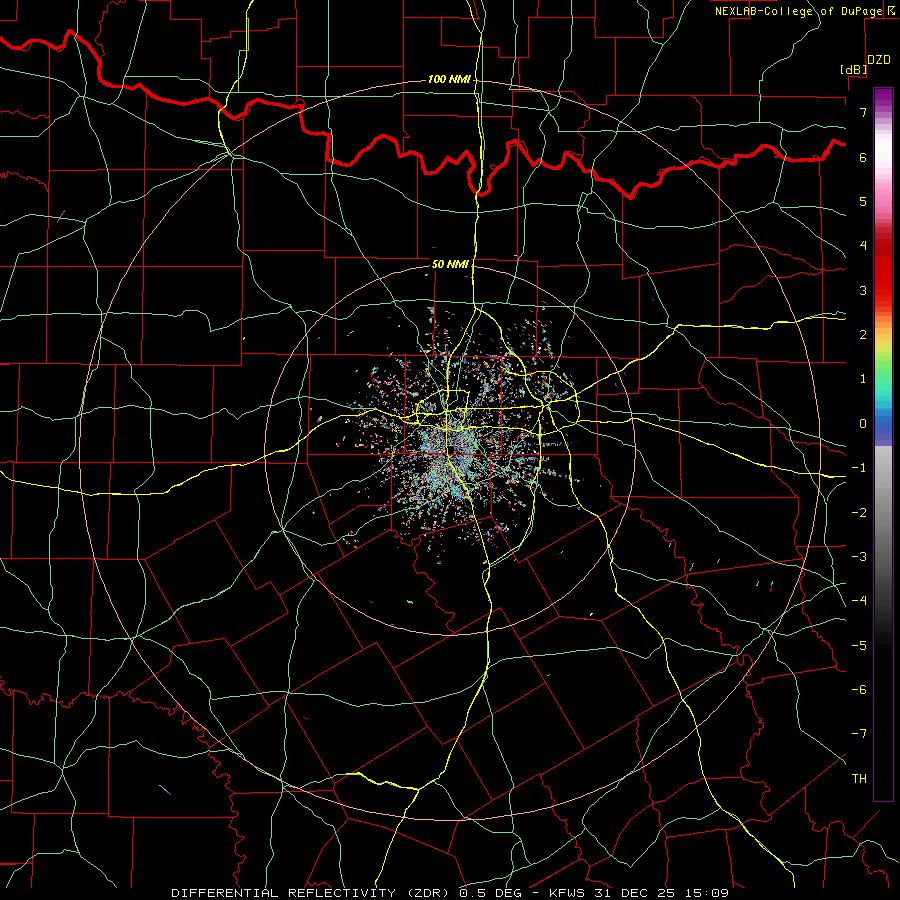
Task: Click the -2 value on the color scale
Action: [859, 513]
